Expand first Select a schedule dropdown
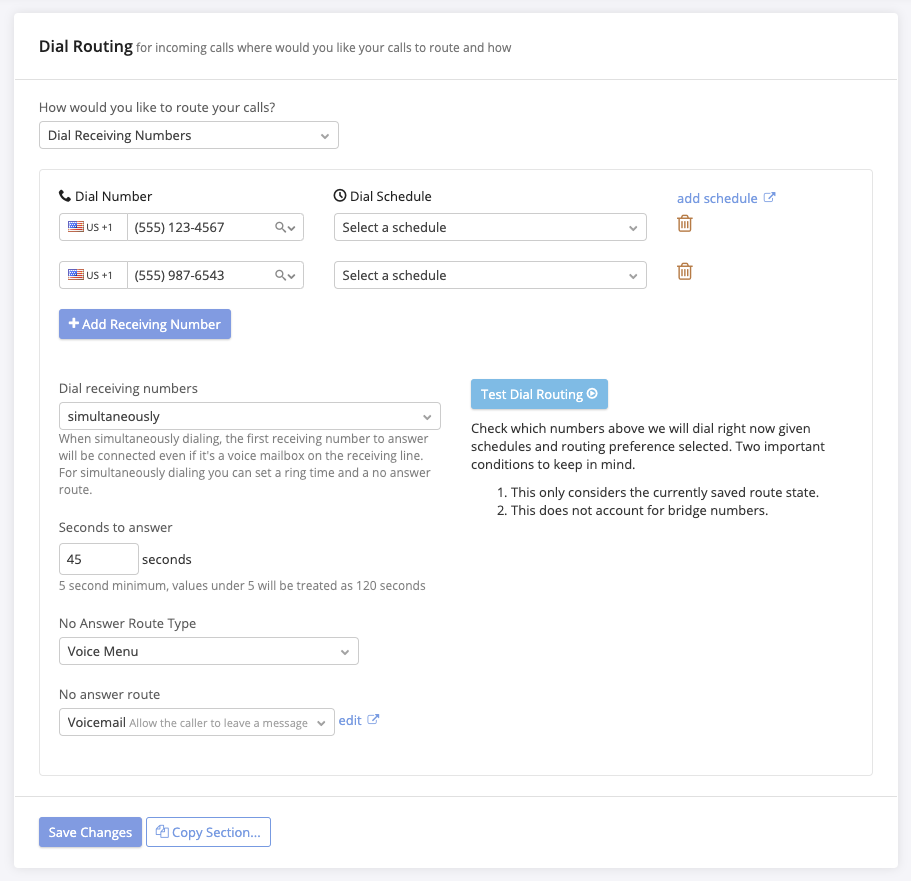911x881 pixels. pos(490,228)
